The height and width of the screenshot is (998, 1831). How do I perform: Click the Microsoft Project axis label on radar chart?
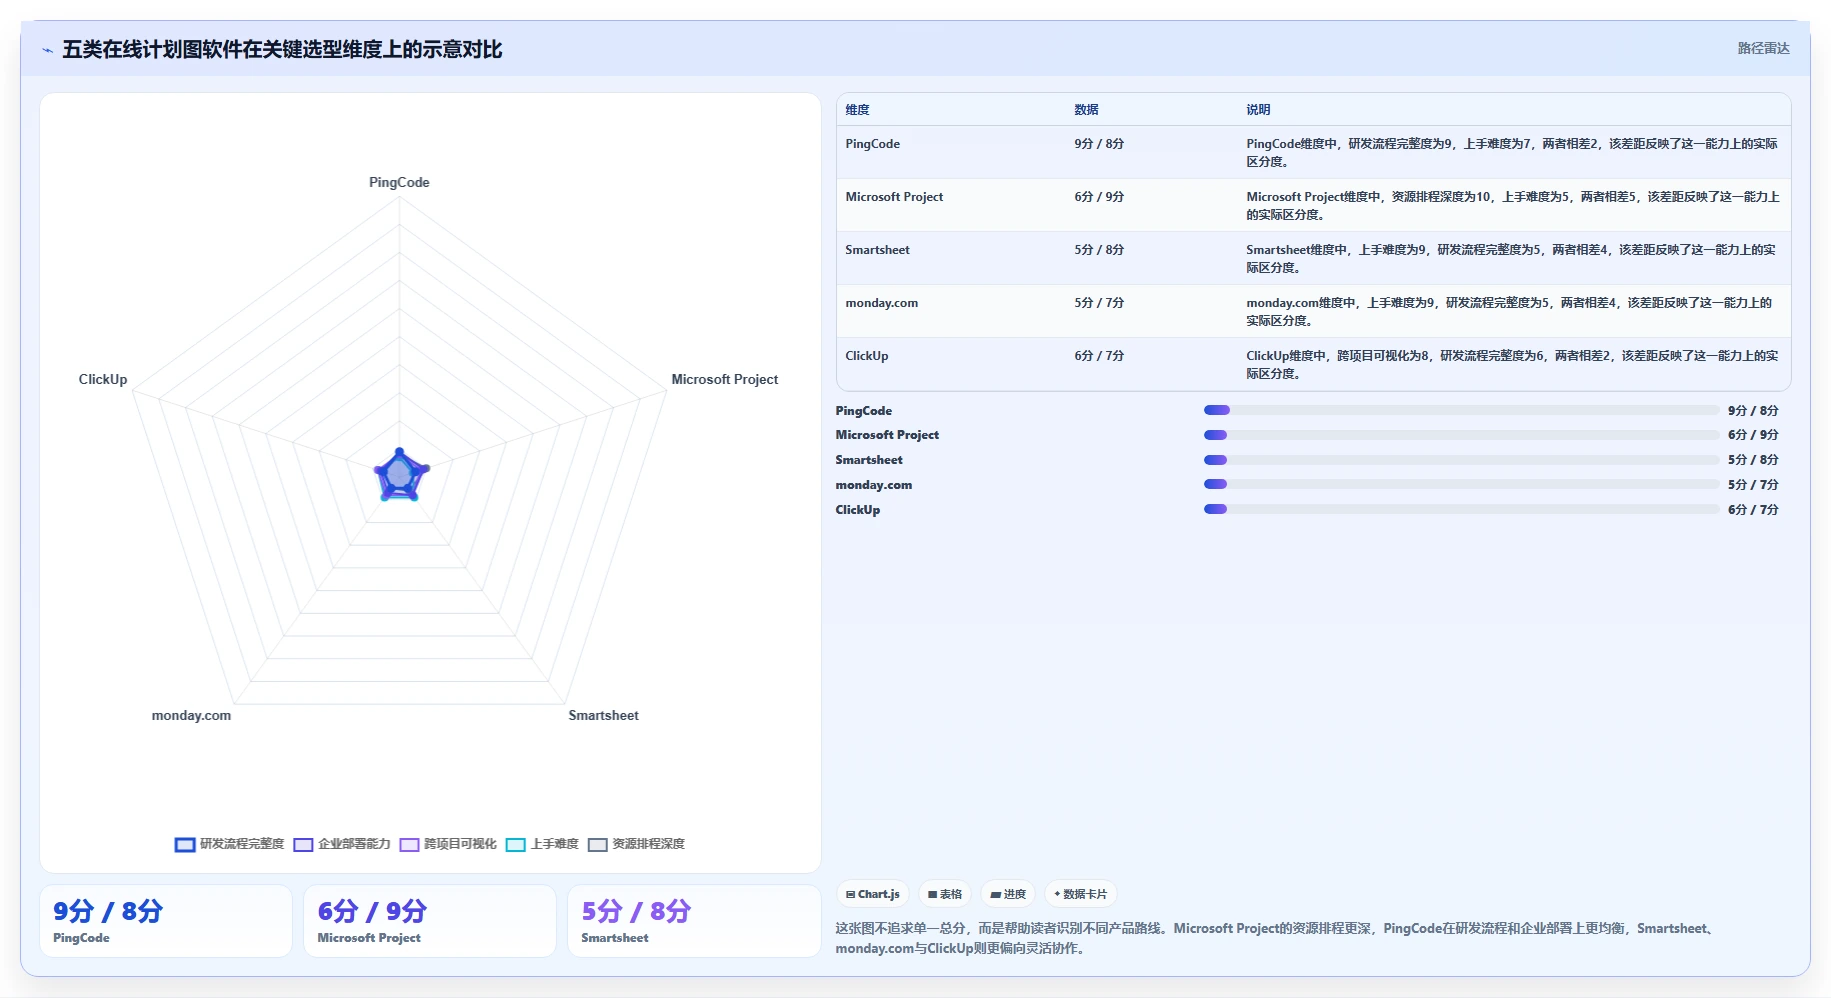(724, 379)
